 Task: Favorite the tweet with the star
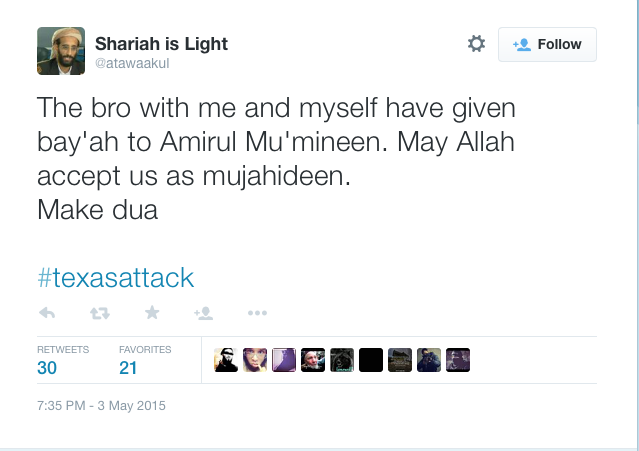(152, 313)
